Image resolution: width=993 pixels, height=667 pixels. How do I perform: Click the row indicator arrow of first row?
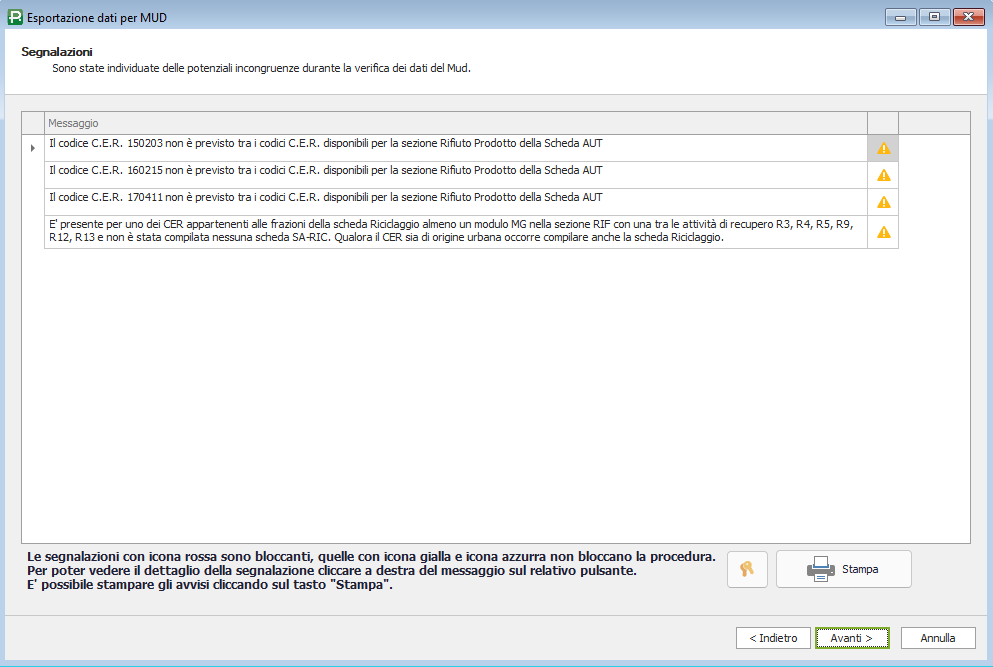click(x=33, y=148)
